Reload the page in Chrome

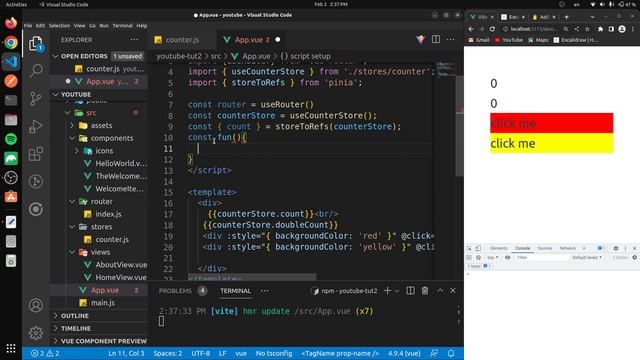(x=492, y=29)
